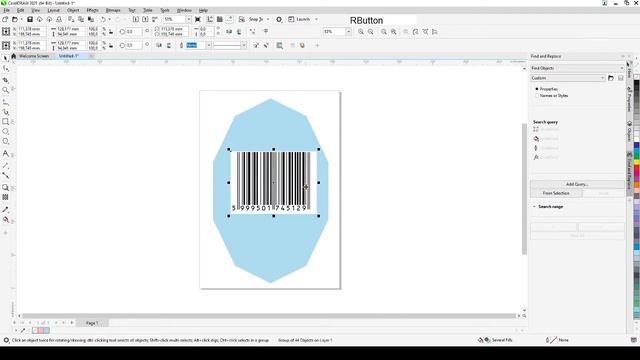Select the Eyedropper tool

[5, 209]
